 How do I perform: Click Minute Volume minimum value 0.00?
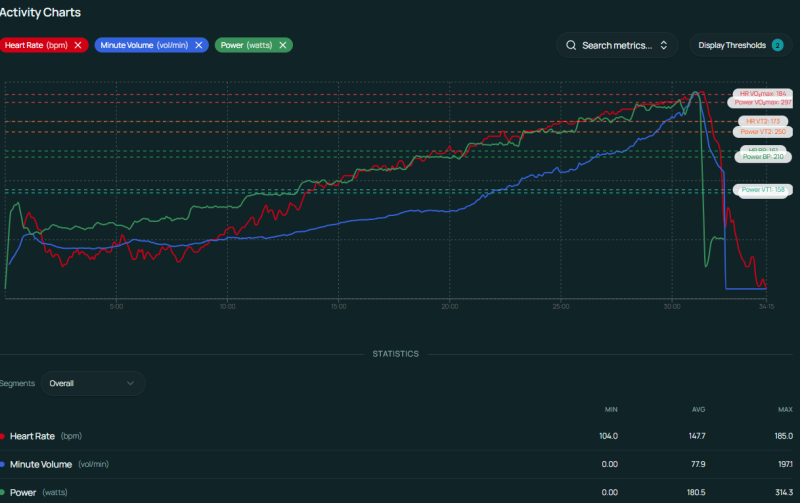click(610, 464)
